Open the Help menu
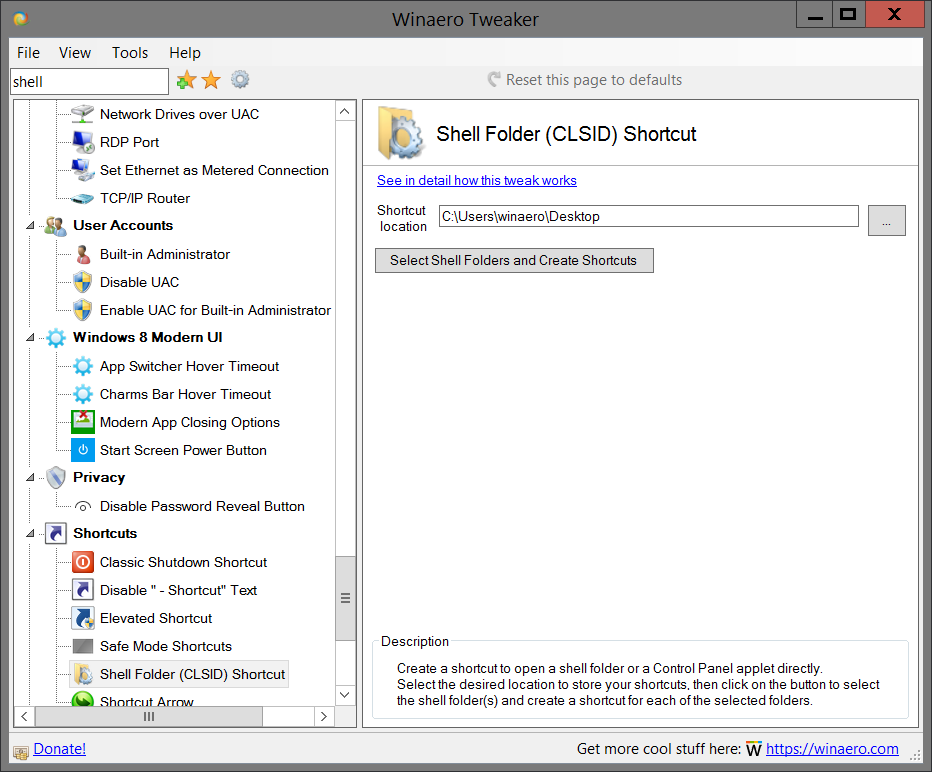 click(185, 53)
